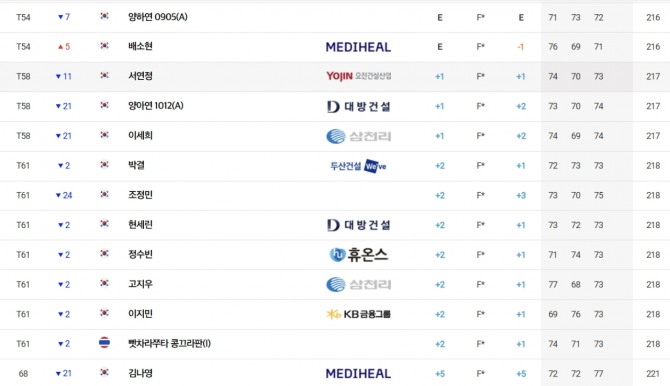Click the 대방건설 logo beside 양아연 1012(A)
The image size is (670, 386).
pos(359,106)
